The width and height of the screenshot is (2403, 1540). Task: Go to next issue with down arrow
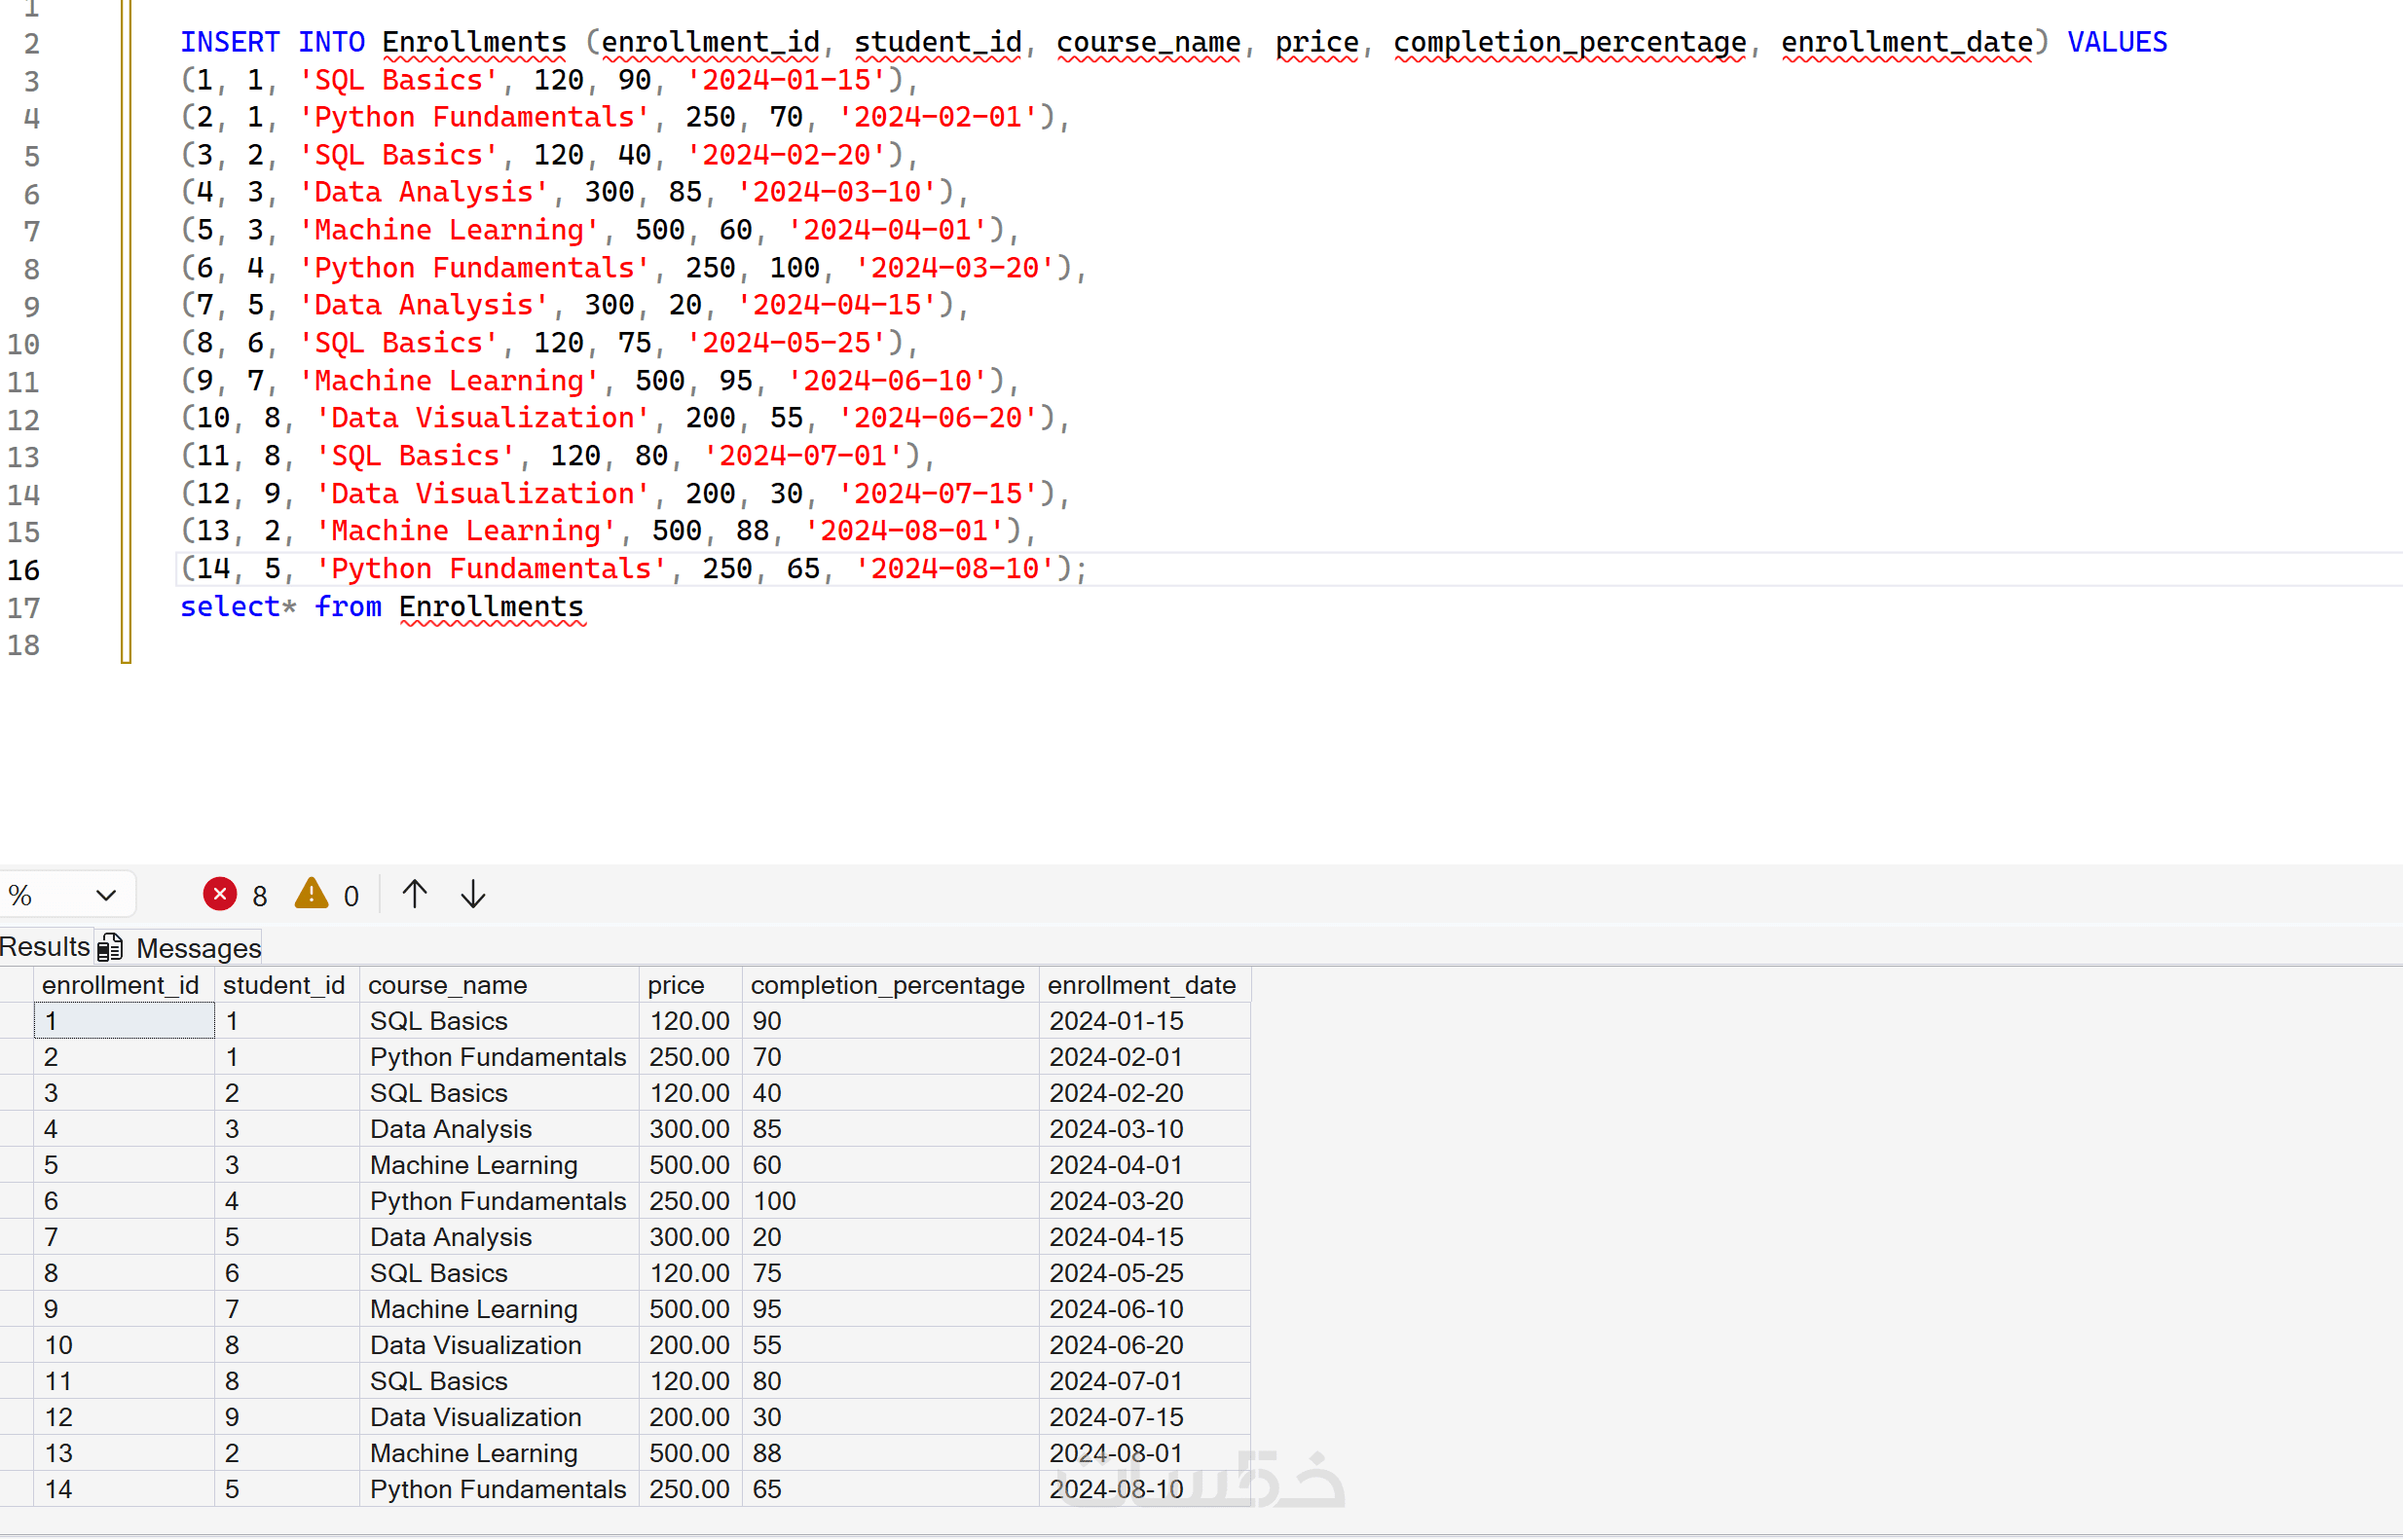(x=473, y=894)
